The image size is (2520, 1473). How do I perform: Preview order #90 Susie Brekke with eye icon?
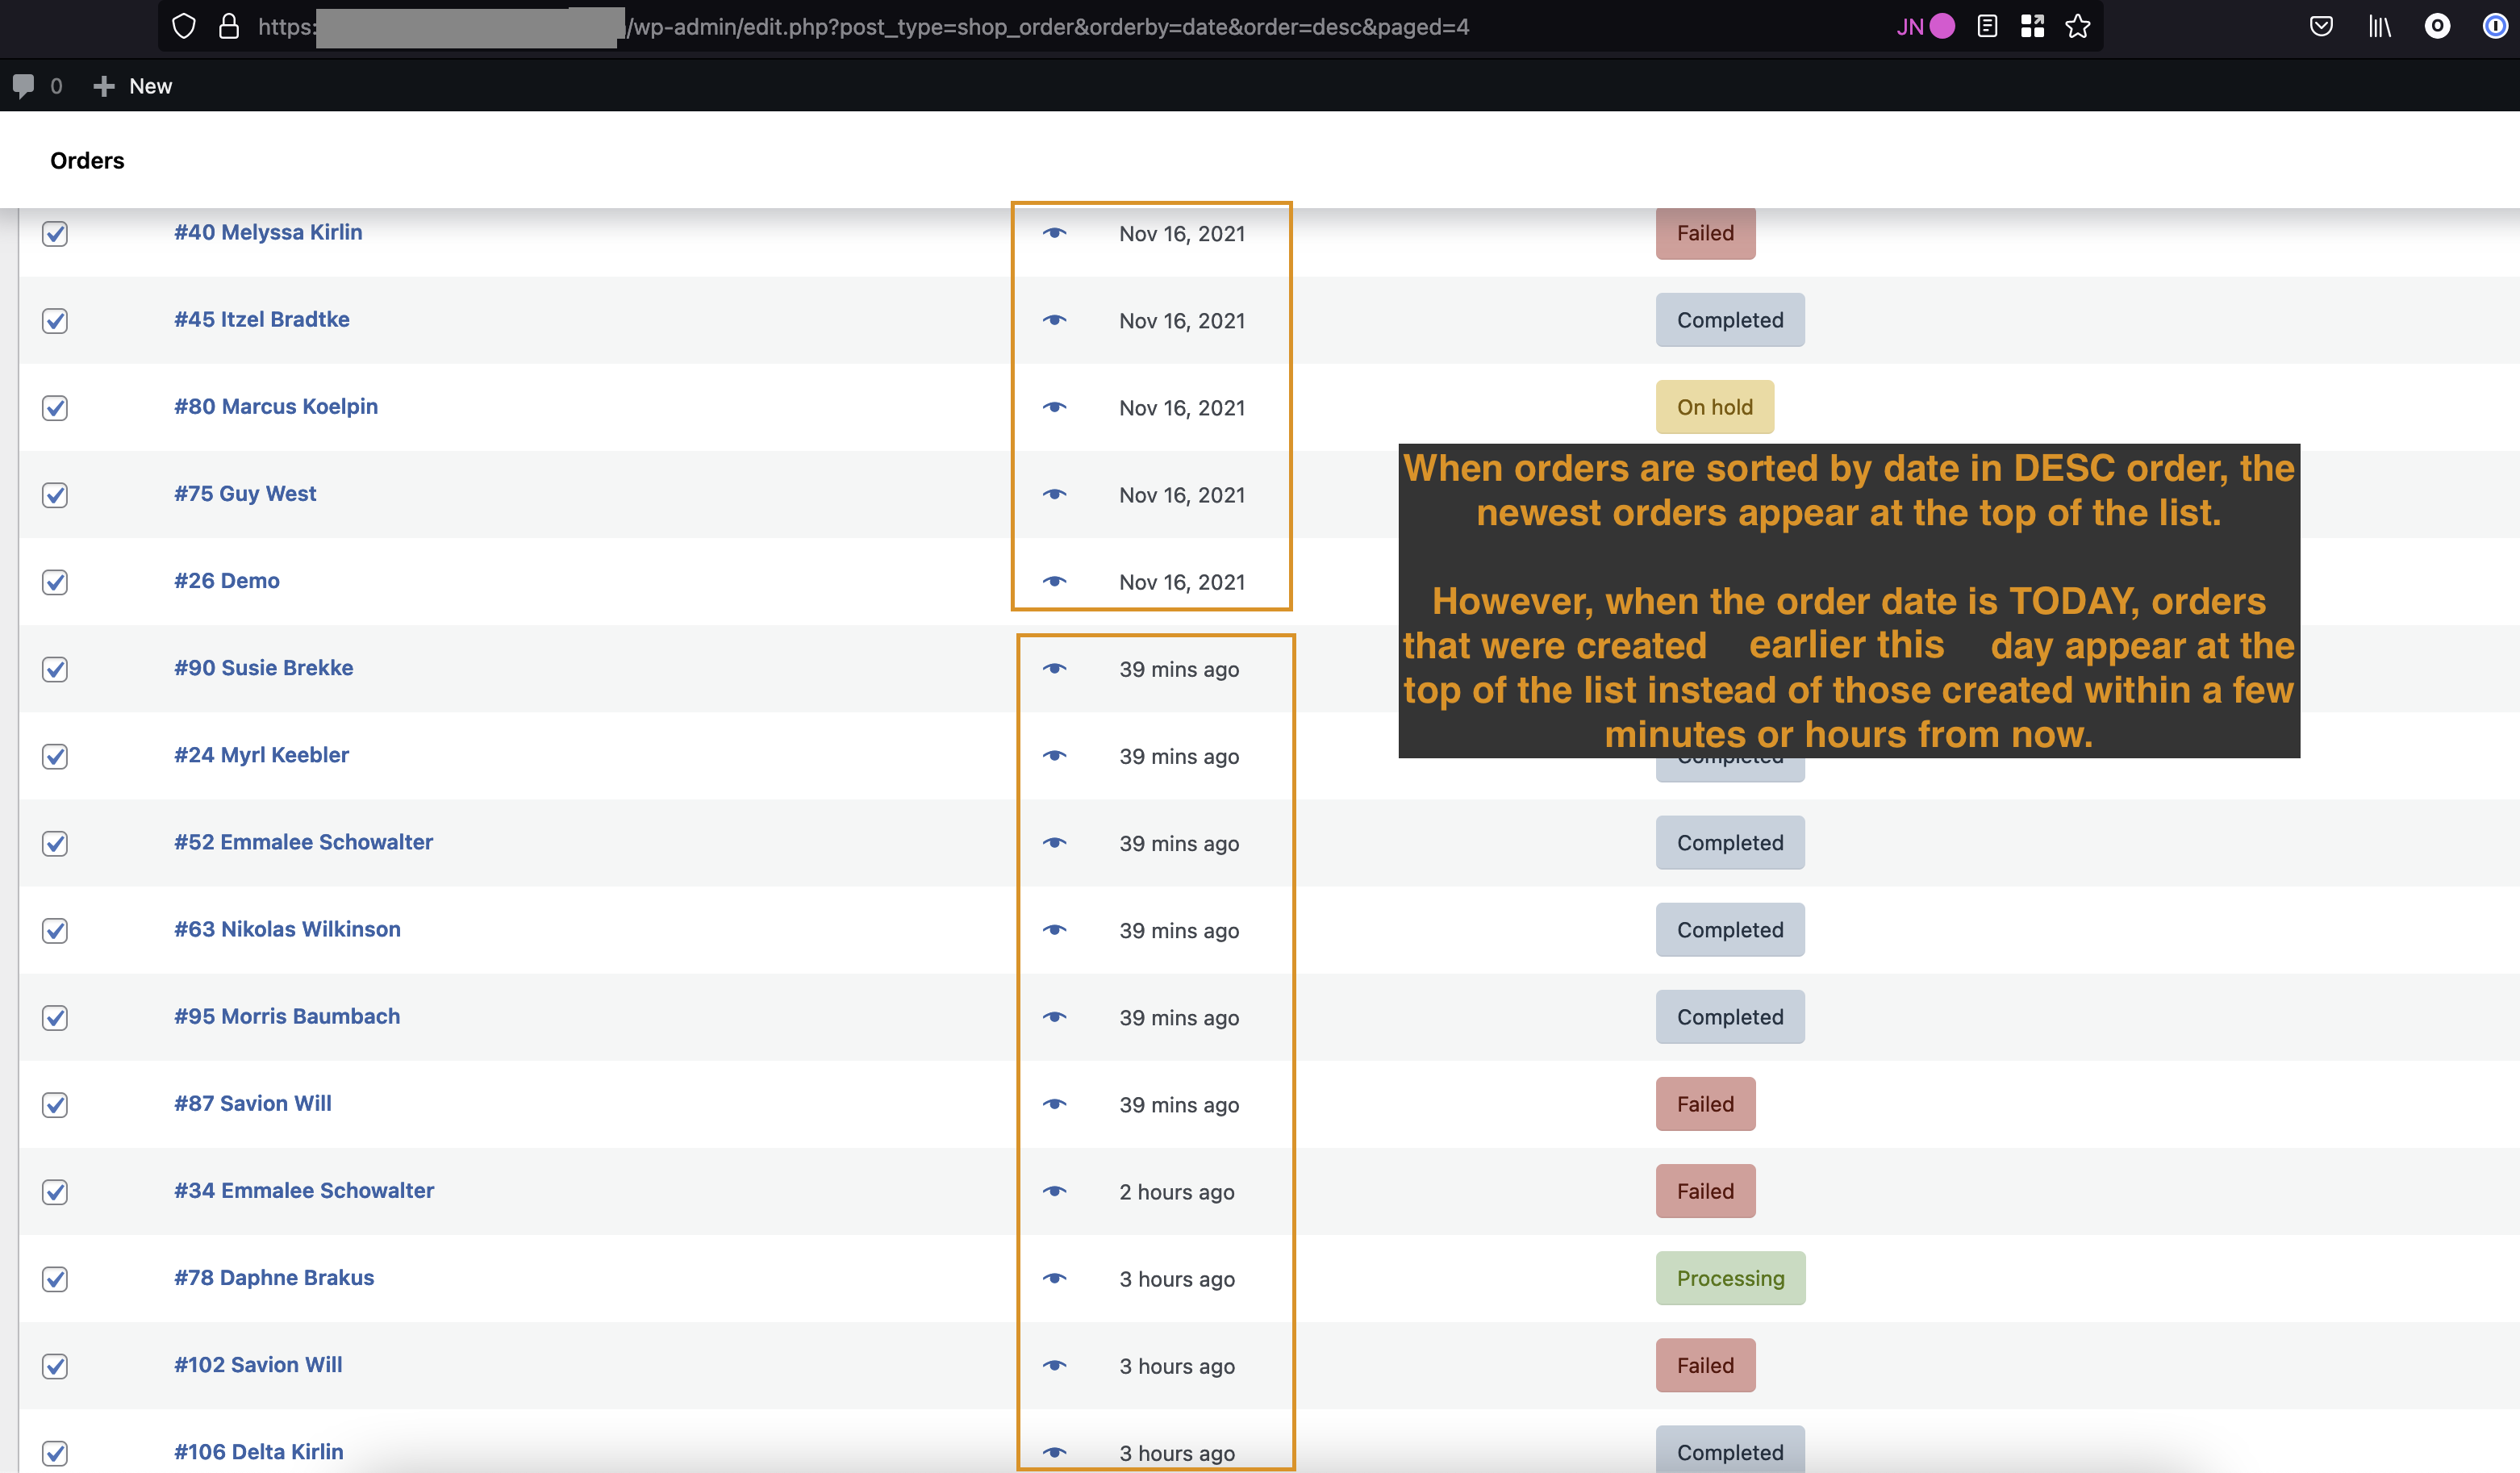click(1057, 668)
